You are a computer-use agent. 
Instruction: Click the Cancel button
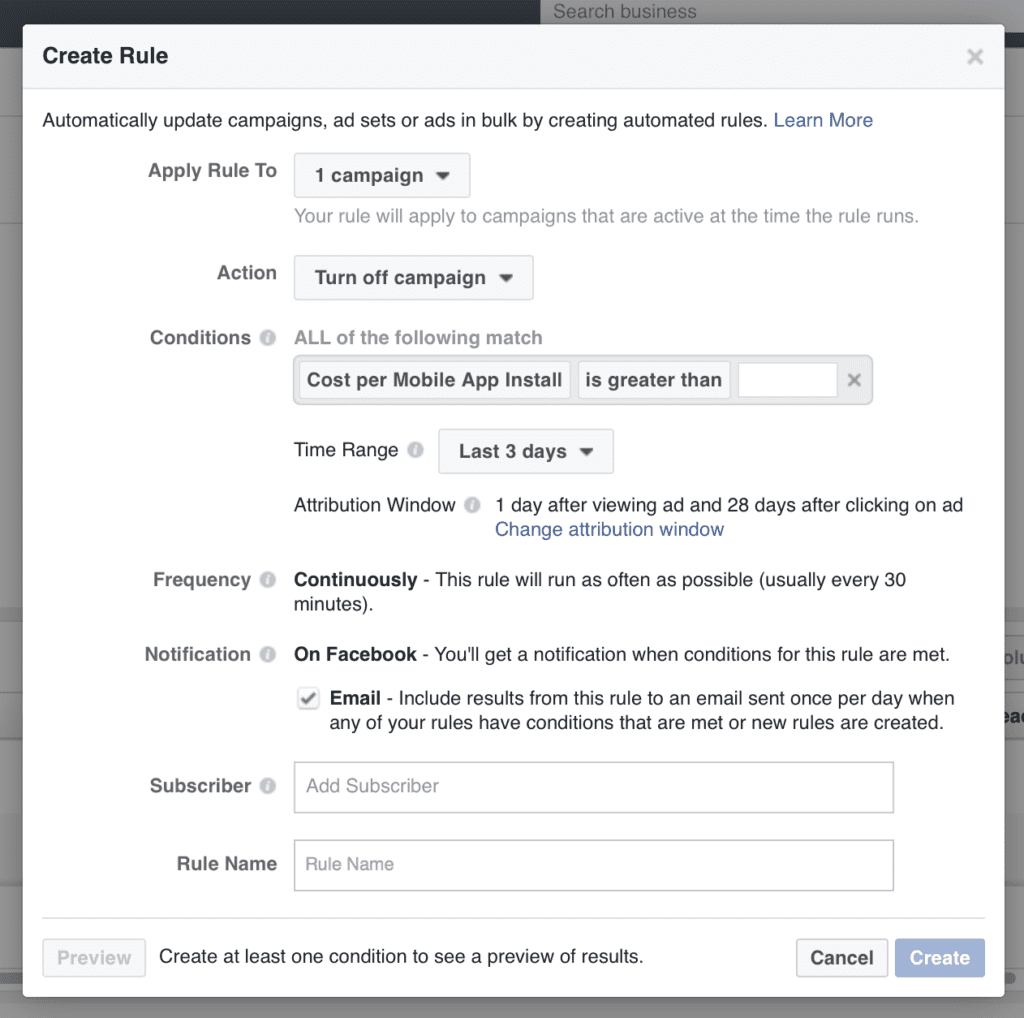pos(842,958)
